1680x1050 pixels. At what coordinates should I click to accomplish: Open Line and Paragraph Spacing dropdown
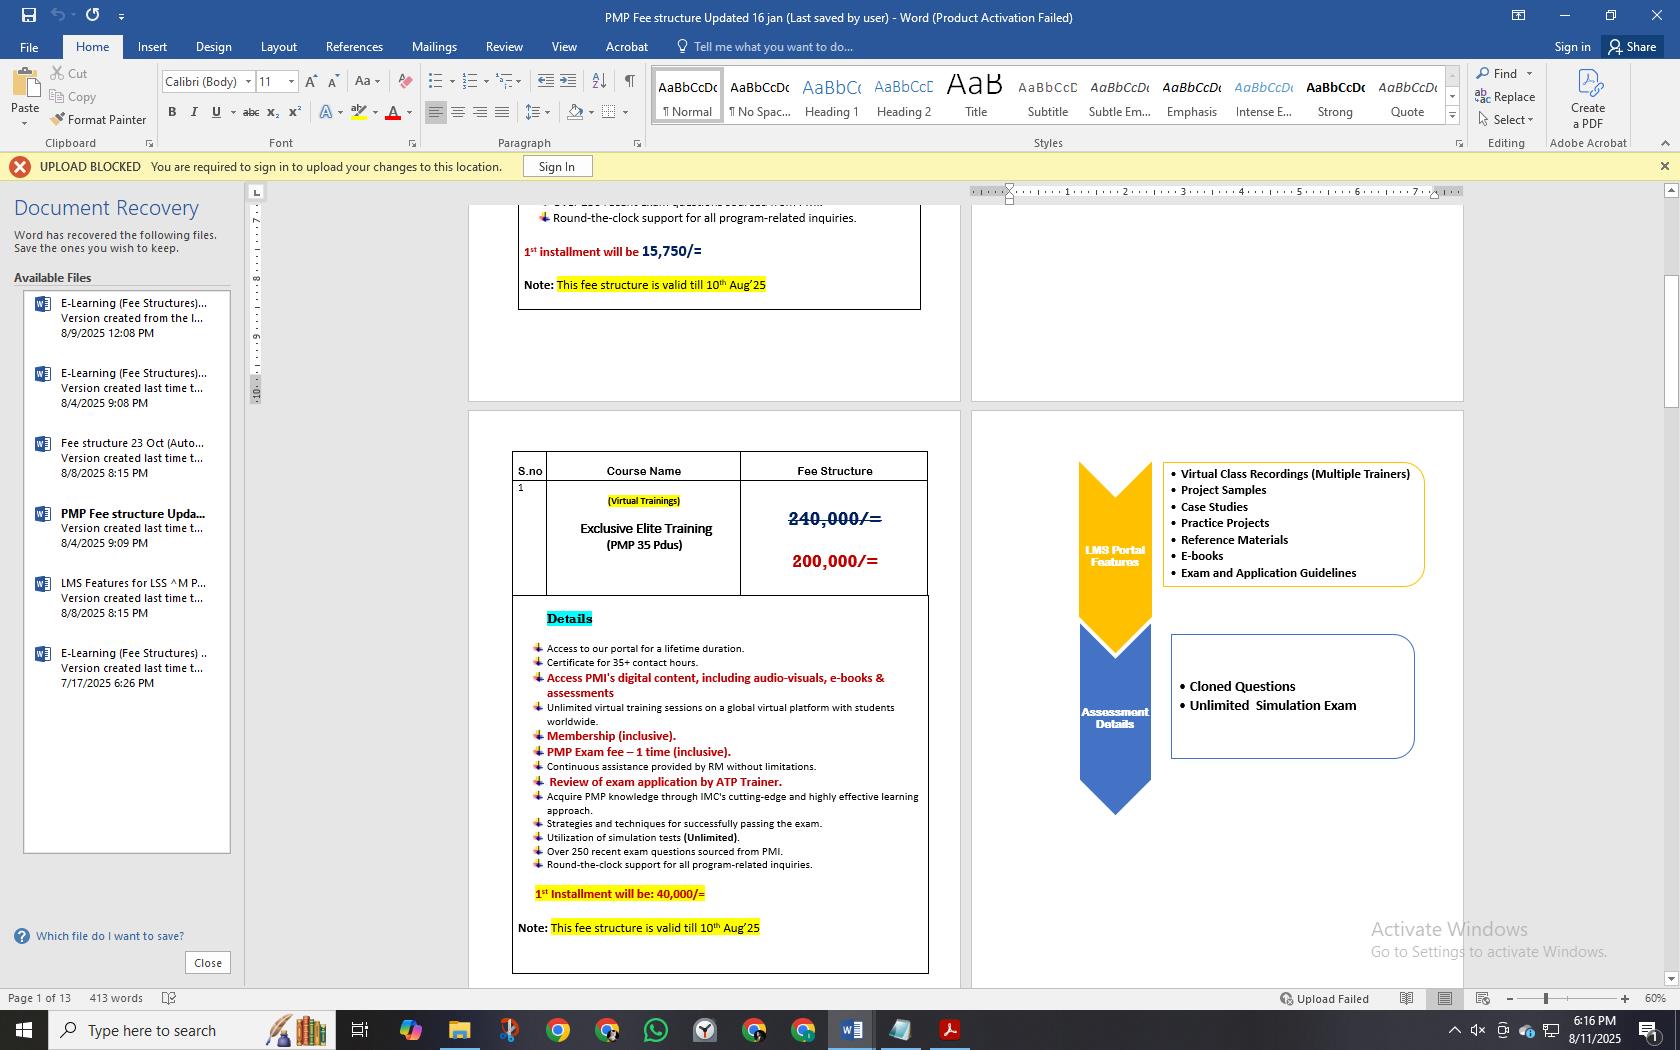pos(538,113)
